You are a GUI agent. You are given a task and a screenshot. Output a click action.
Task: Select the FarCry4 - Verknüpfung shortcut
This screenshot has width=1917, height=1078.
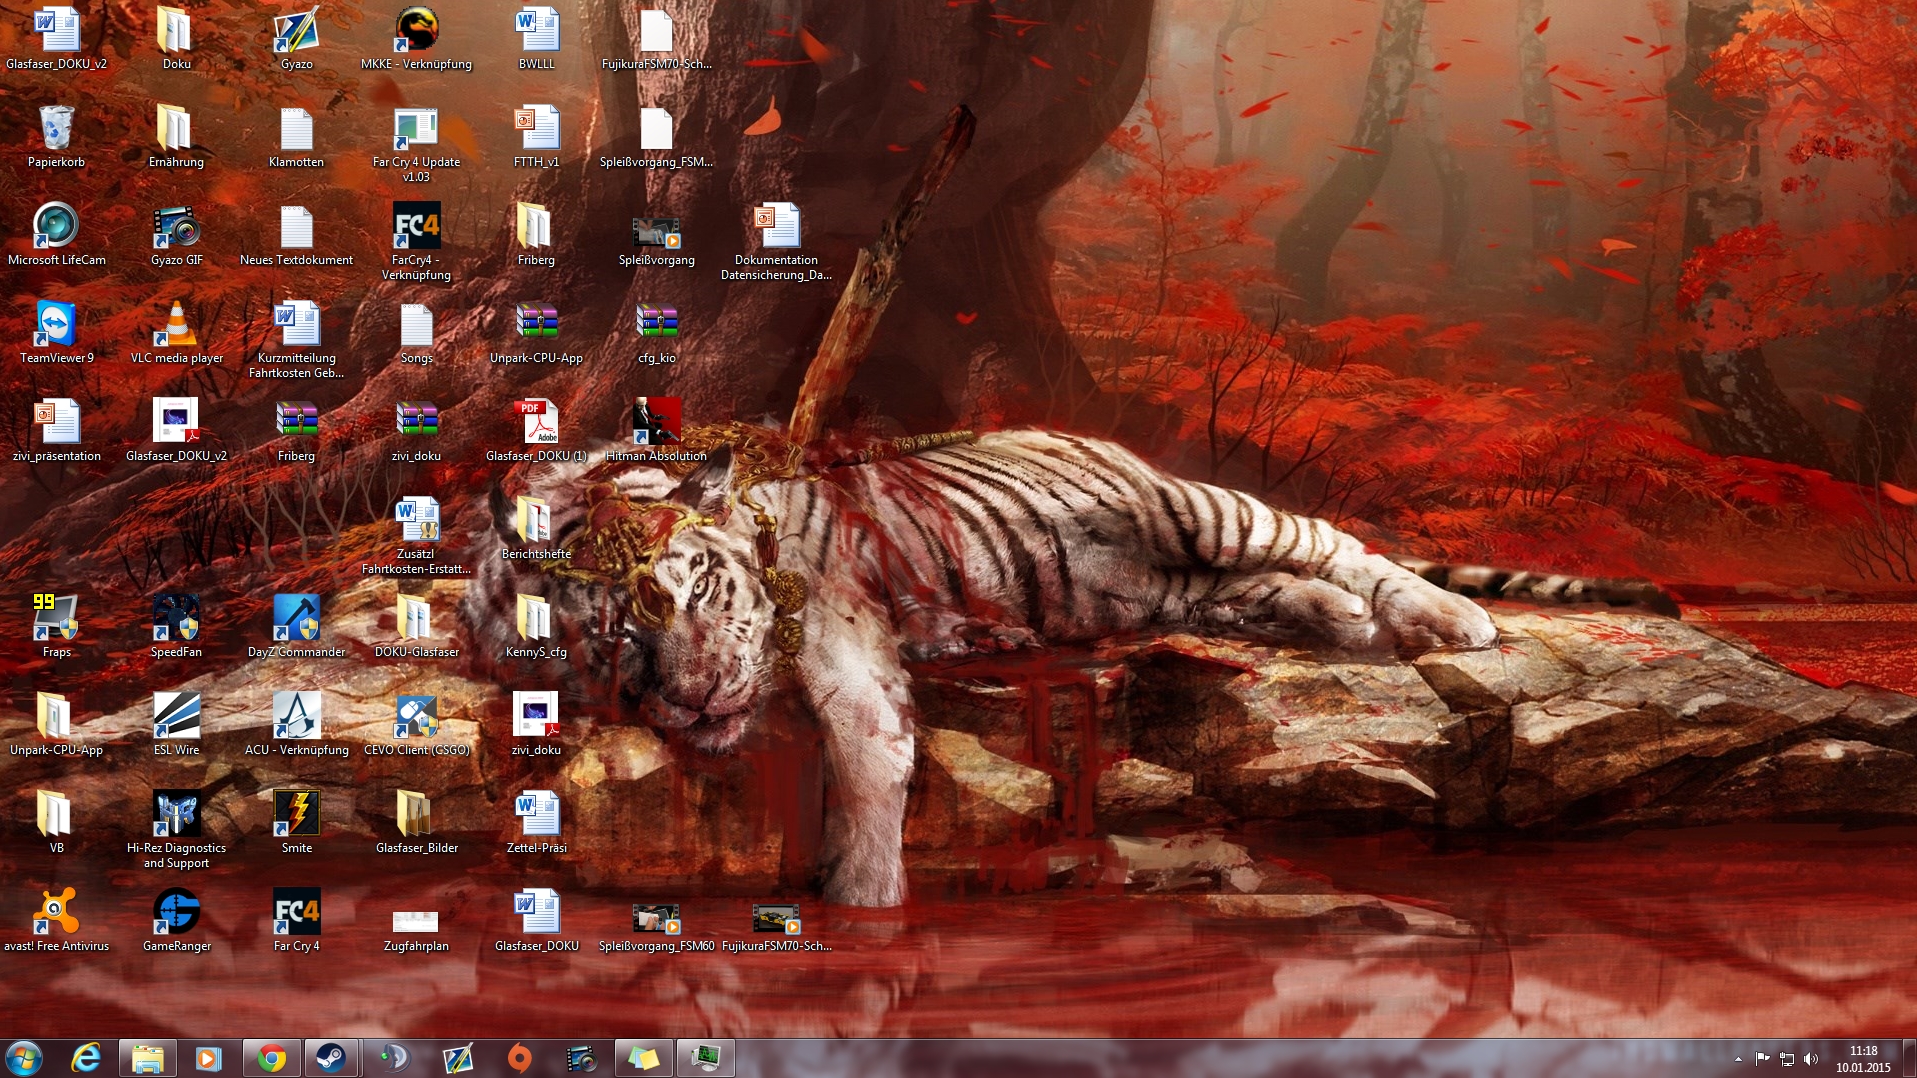tap(416, 241)
